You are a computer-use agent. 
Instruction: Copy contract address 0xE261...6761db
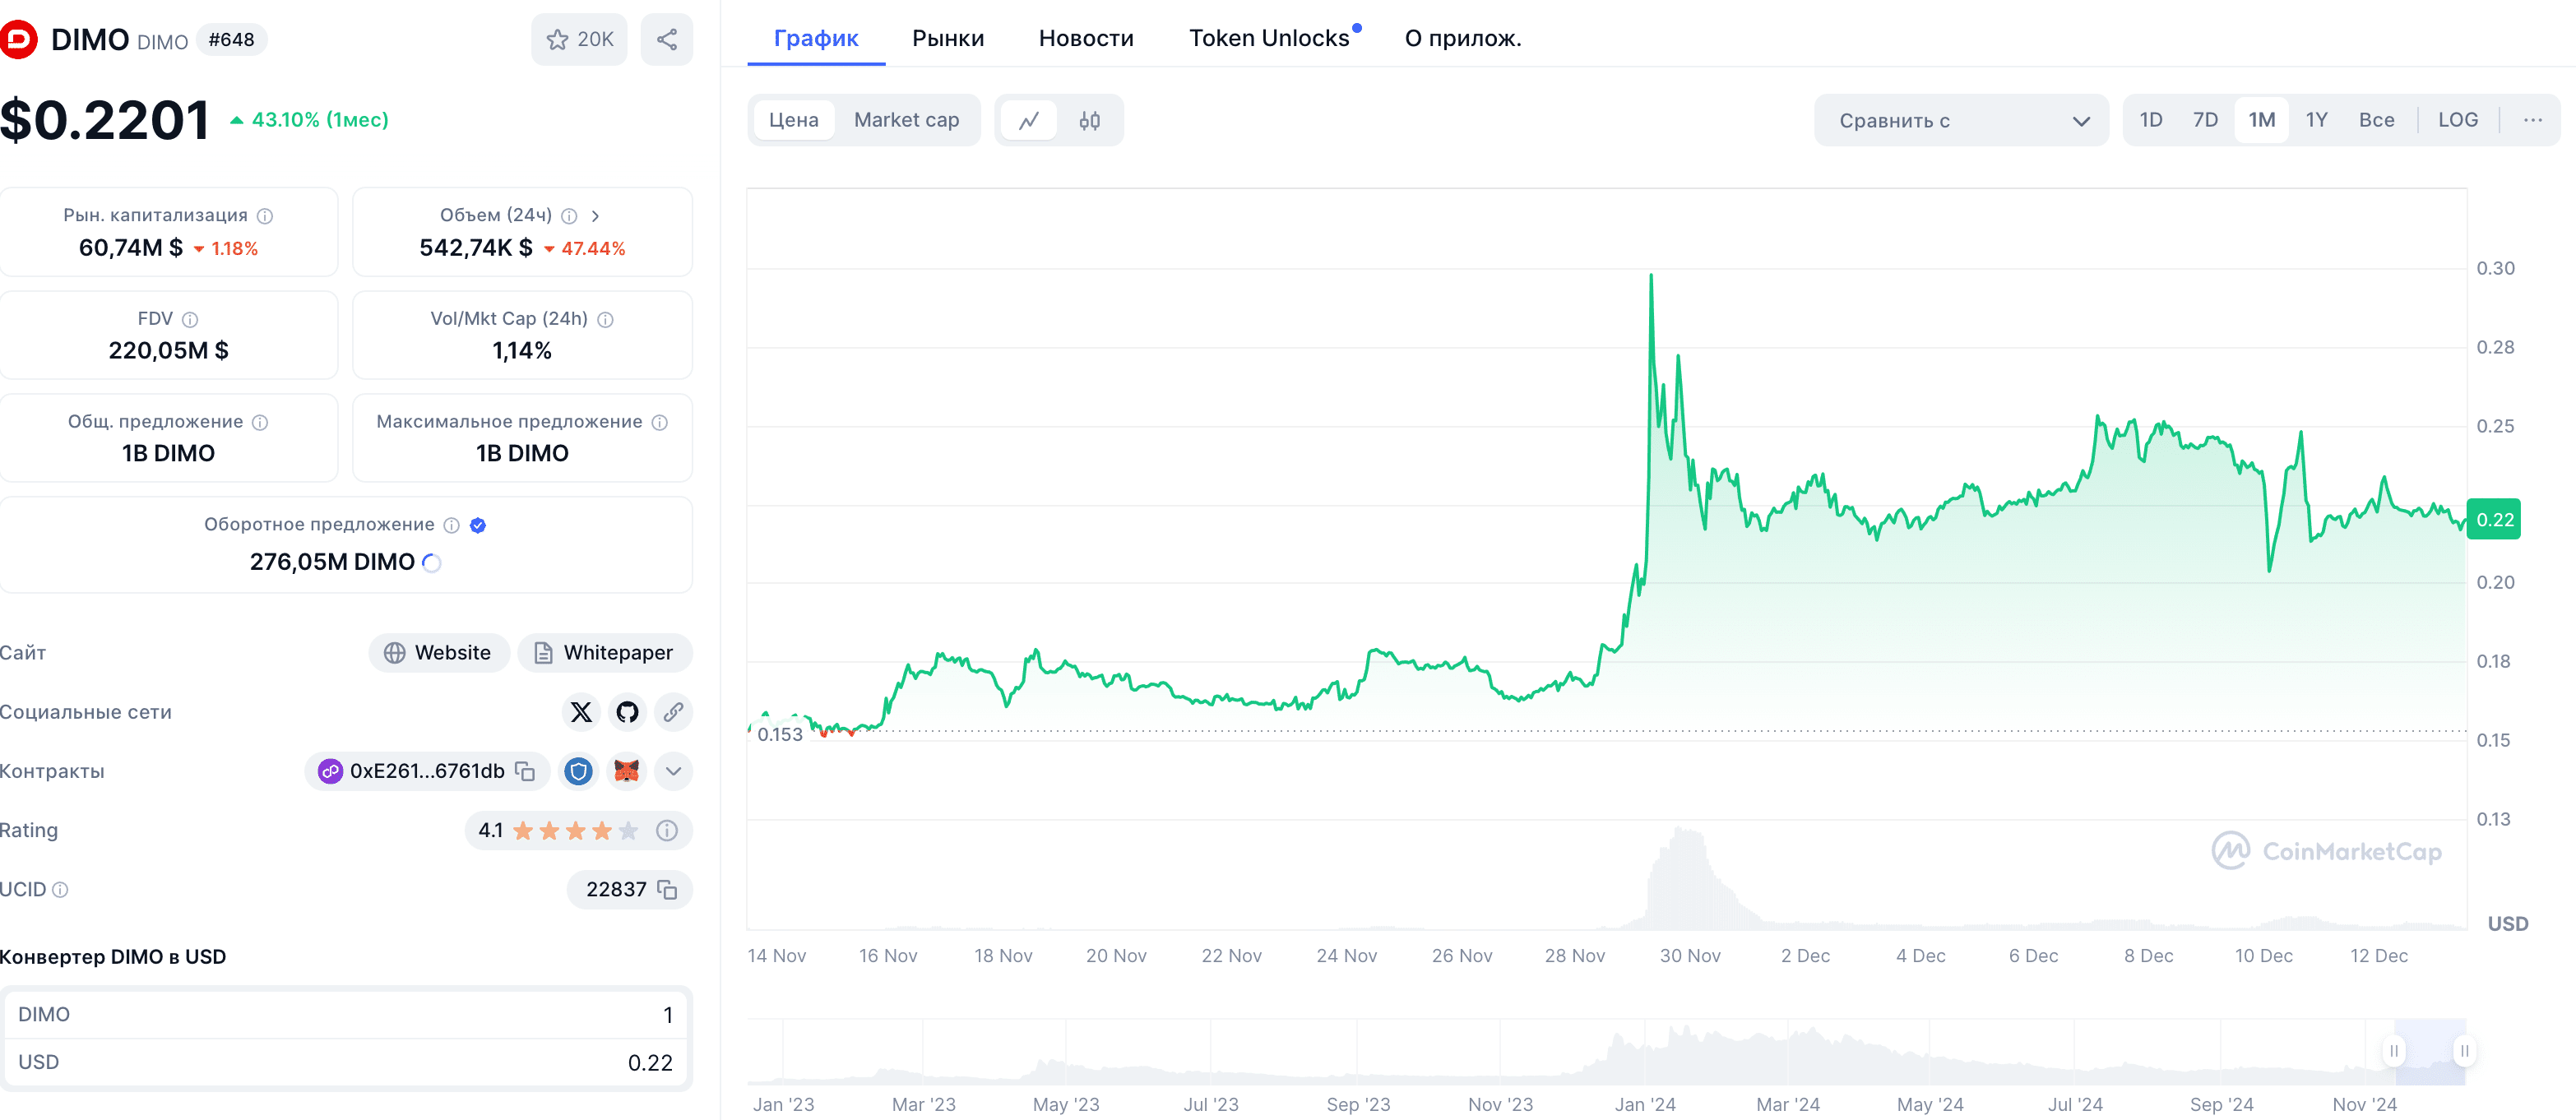tap(526, 771)
